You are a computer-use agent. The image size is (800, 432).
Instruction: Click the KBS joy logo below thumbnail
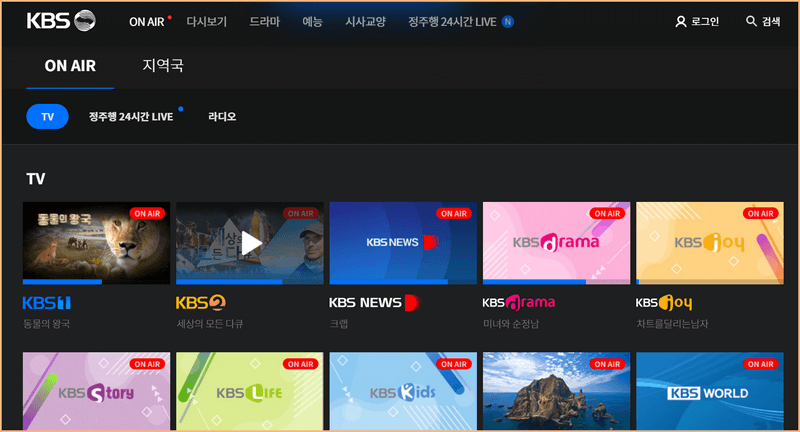[x=664, y=303]
